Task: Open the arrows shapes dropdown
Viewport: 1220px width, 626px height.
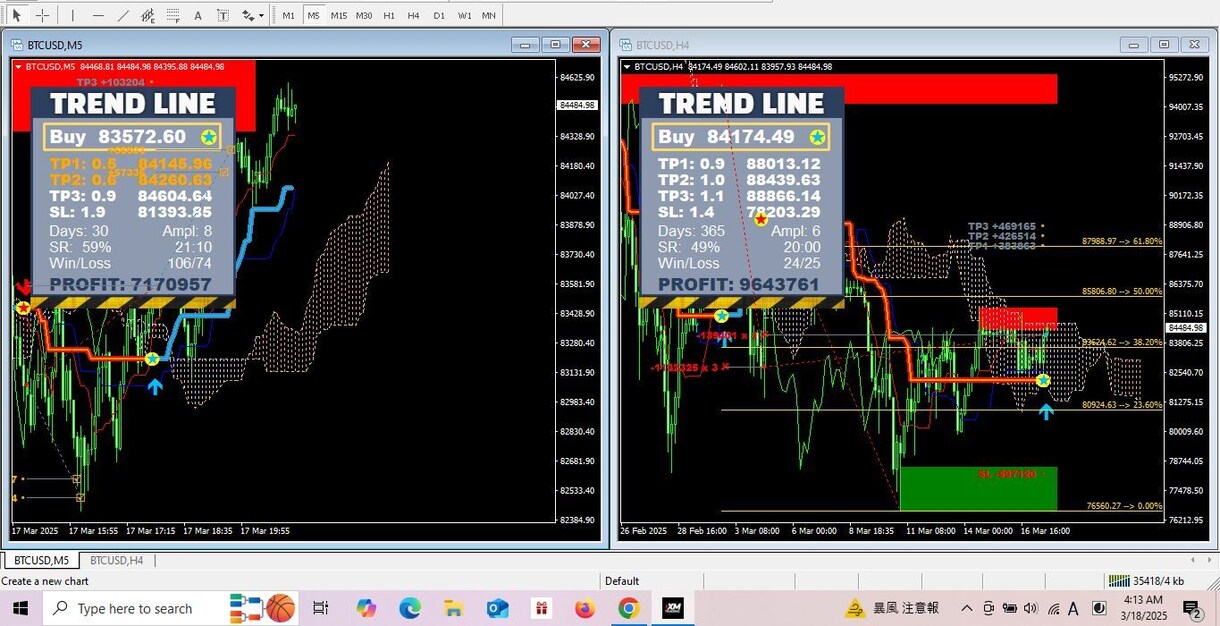Action: click(x=252, y=15)
